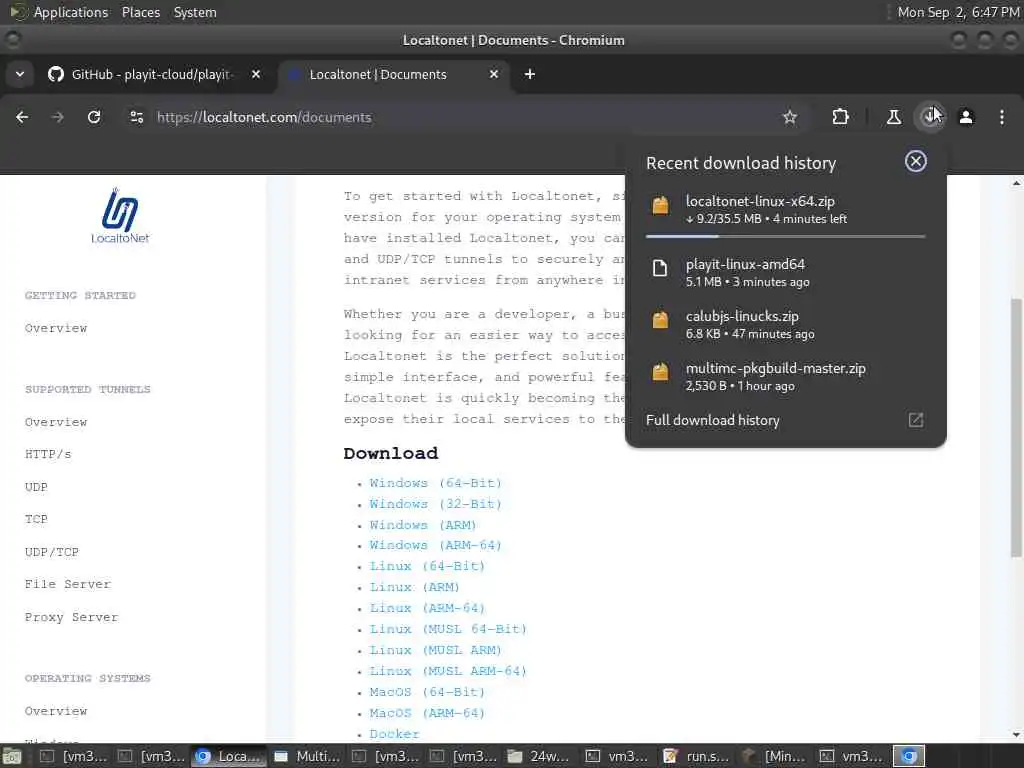Open calubjs-linucks.zip download entry
The width and height of the screenshot is (1024, 768).
(x=785, y=325)
